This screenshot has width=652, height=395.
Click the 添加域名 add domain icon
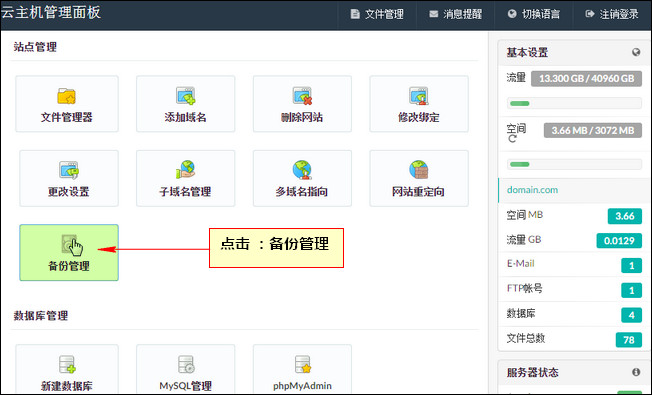pyautogui.click(x=185, y=104)
